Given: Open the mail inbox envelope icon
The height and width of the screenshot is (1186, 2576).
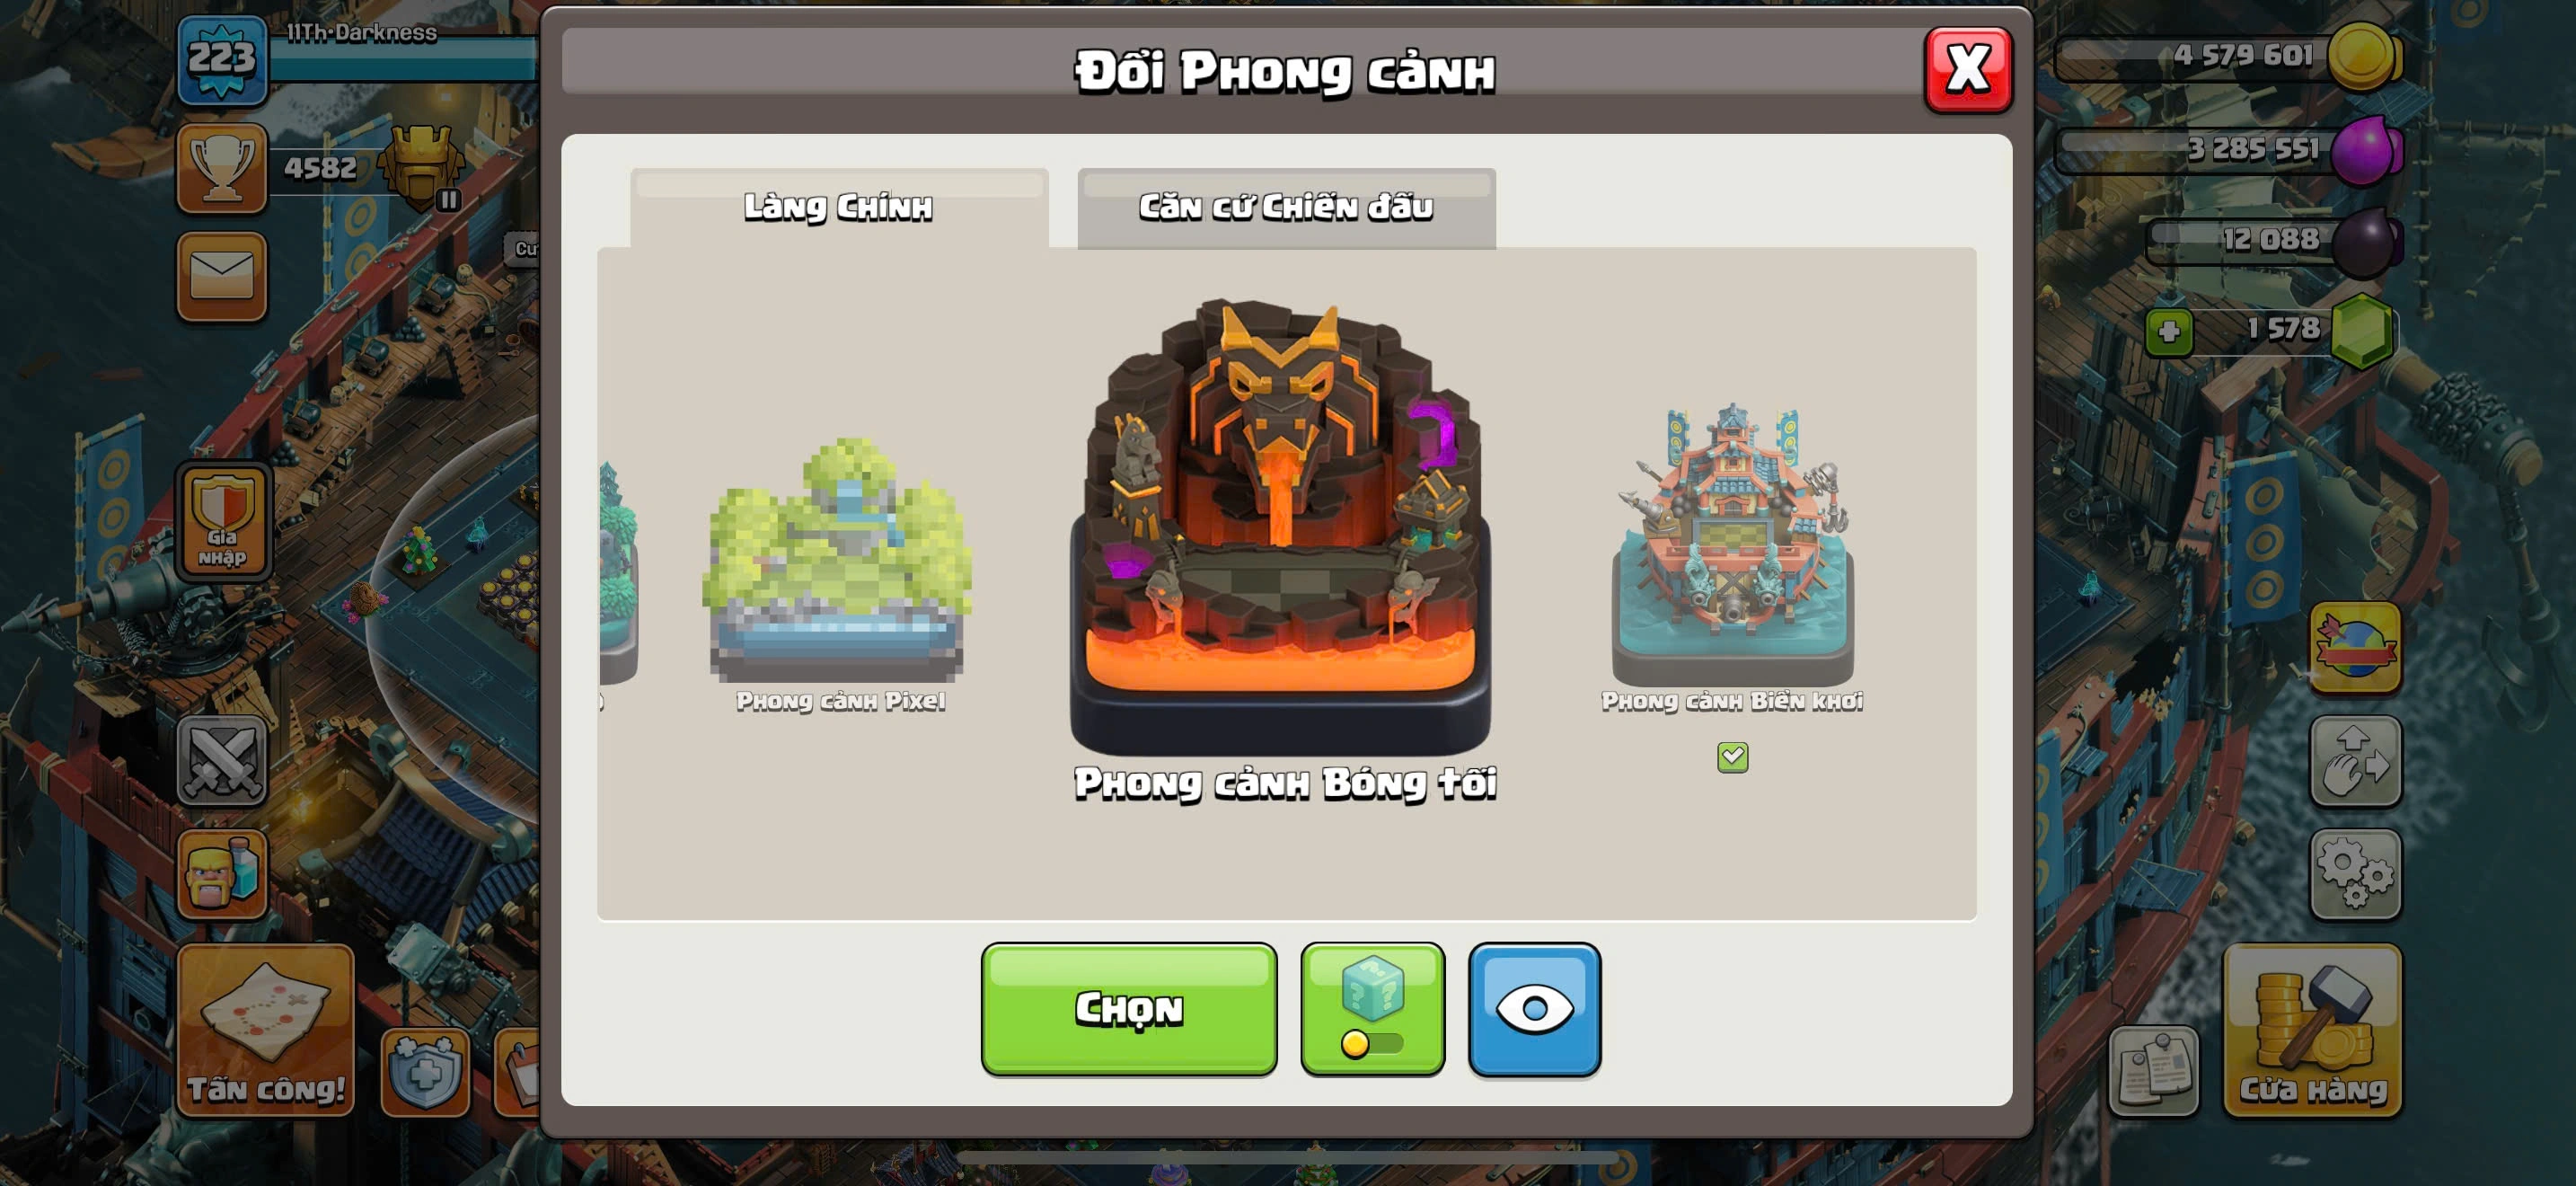Looking at the screenshot, I should click(x=221, y=276).
